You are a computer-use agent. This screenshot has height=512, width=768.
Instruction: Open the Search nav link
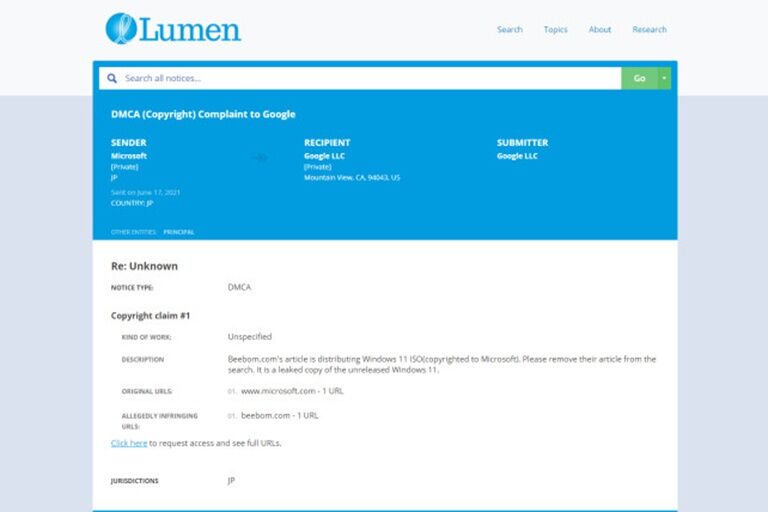pyautogui.click(x=509, y=29)
